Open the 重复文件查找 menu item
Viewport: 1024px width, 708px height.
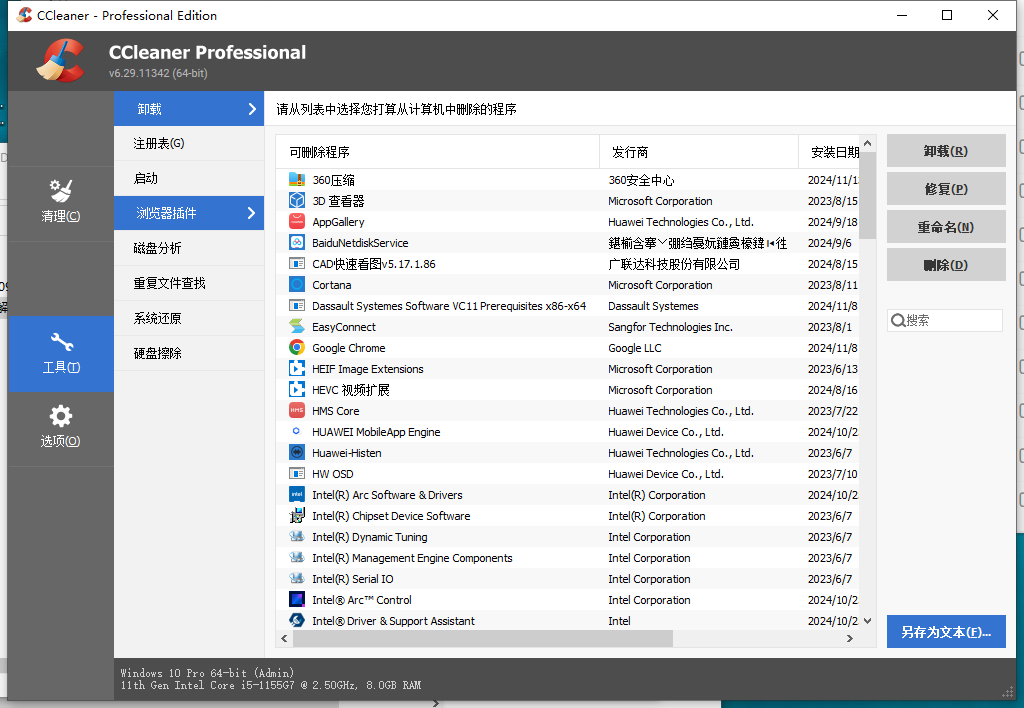coord(189,283)
